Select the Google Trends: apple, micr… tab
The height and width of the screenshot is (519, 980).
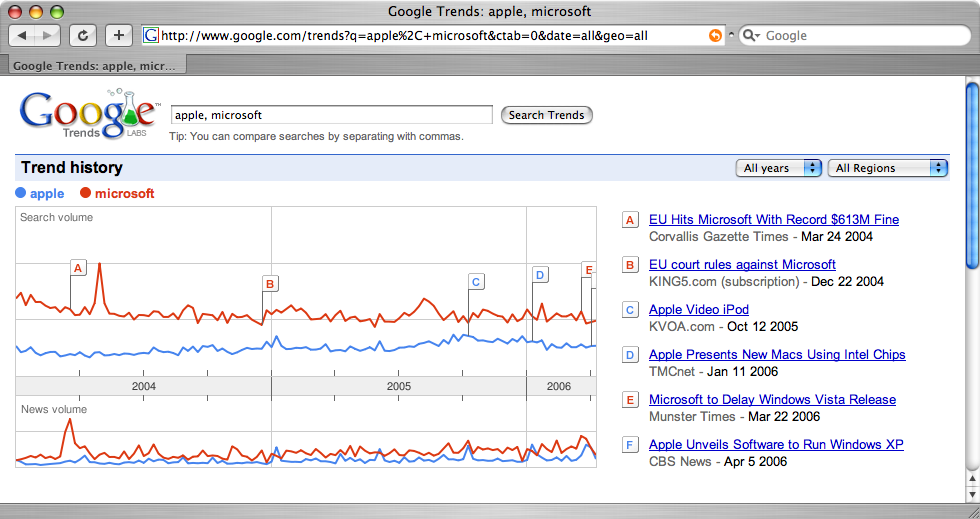point(94,66)
